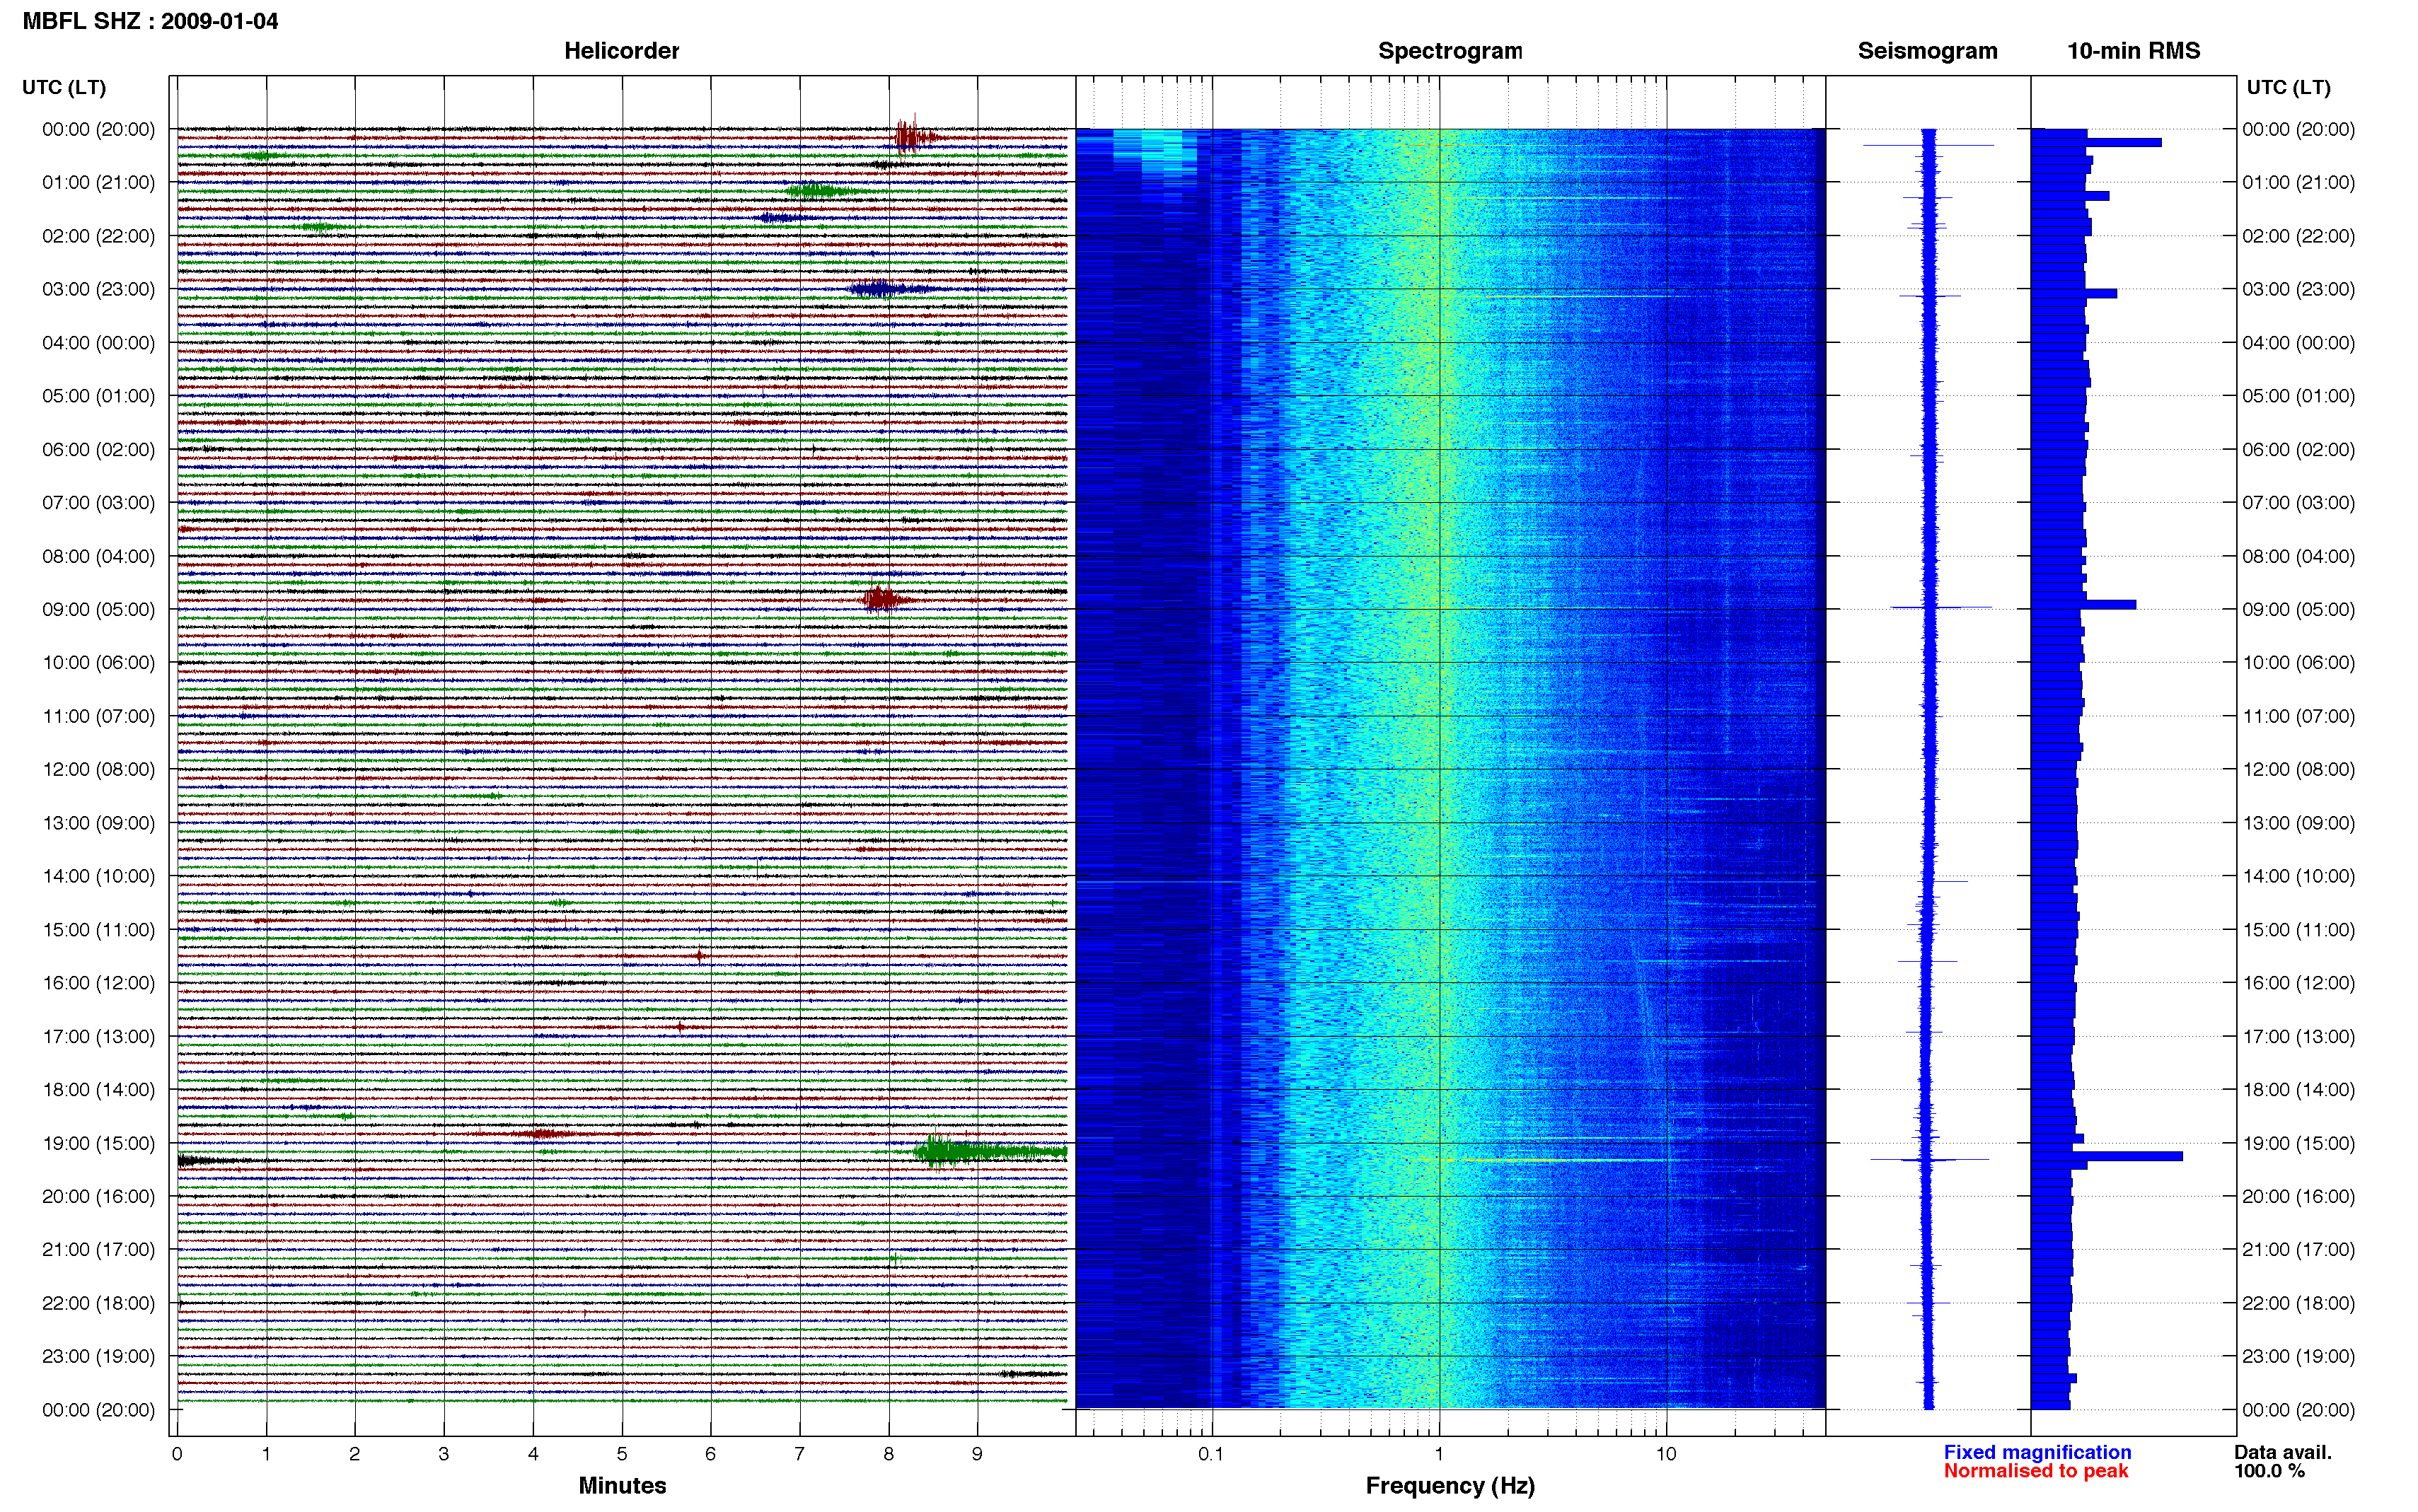Click the 14:00 (10:00) label beside the RMS panel
The image size is (2418, 1512).
pos(2298,876)
